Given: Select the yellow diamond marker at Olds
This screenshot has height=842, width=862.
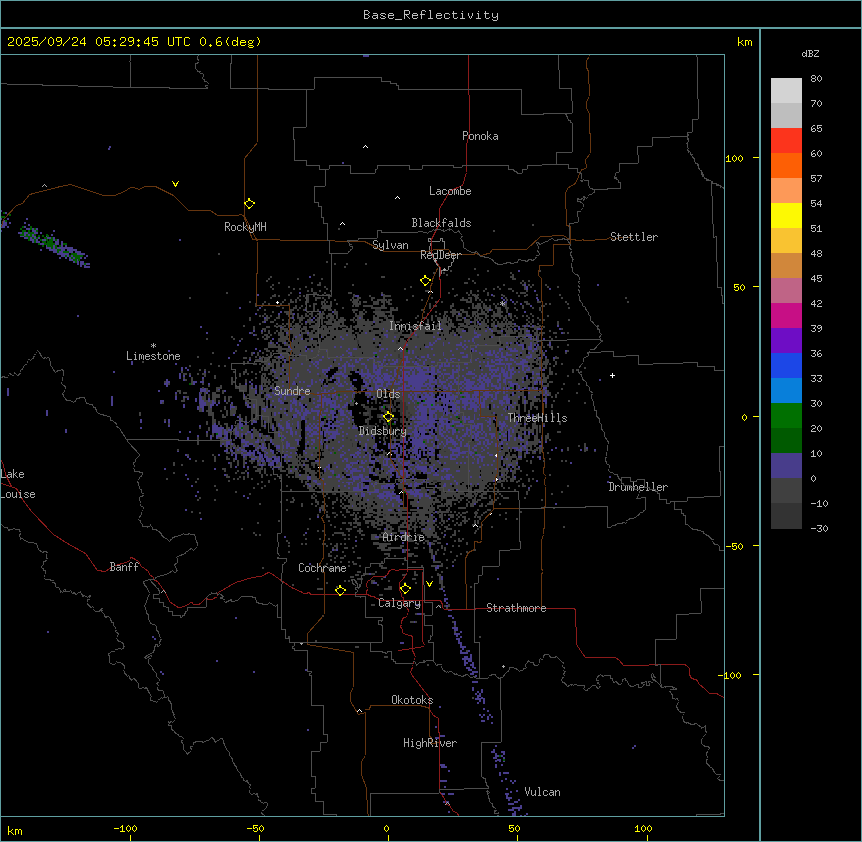Looking at the screenshot, I should point(388,417).
